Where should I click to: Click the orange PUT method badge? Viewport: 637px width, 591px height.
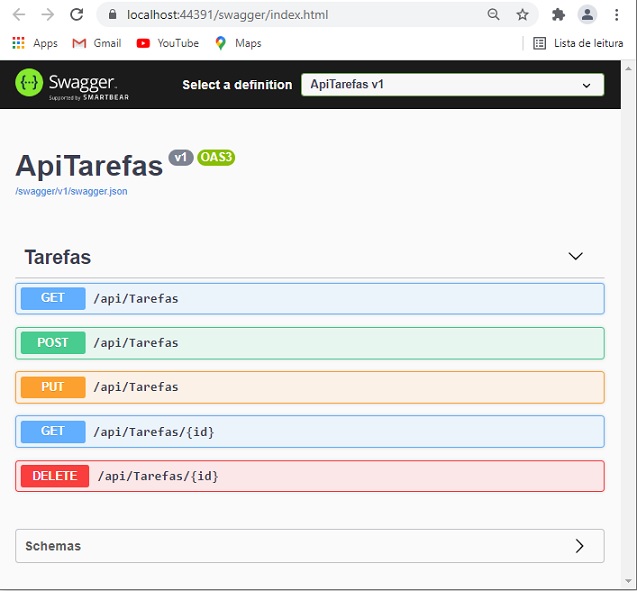click(x=53, y=387)
